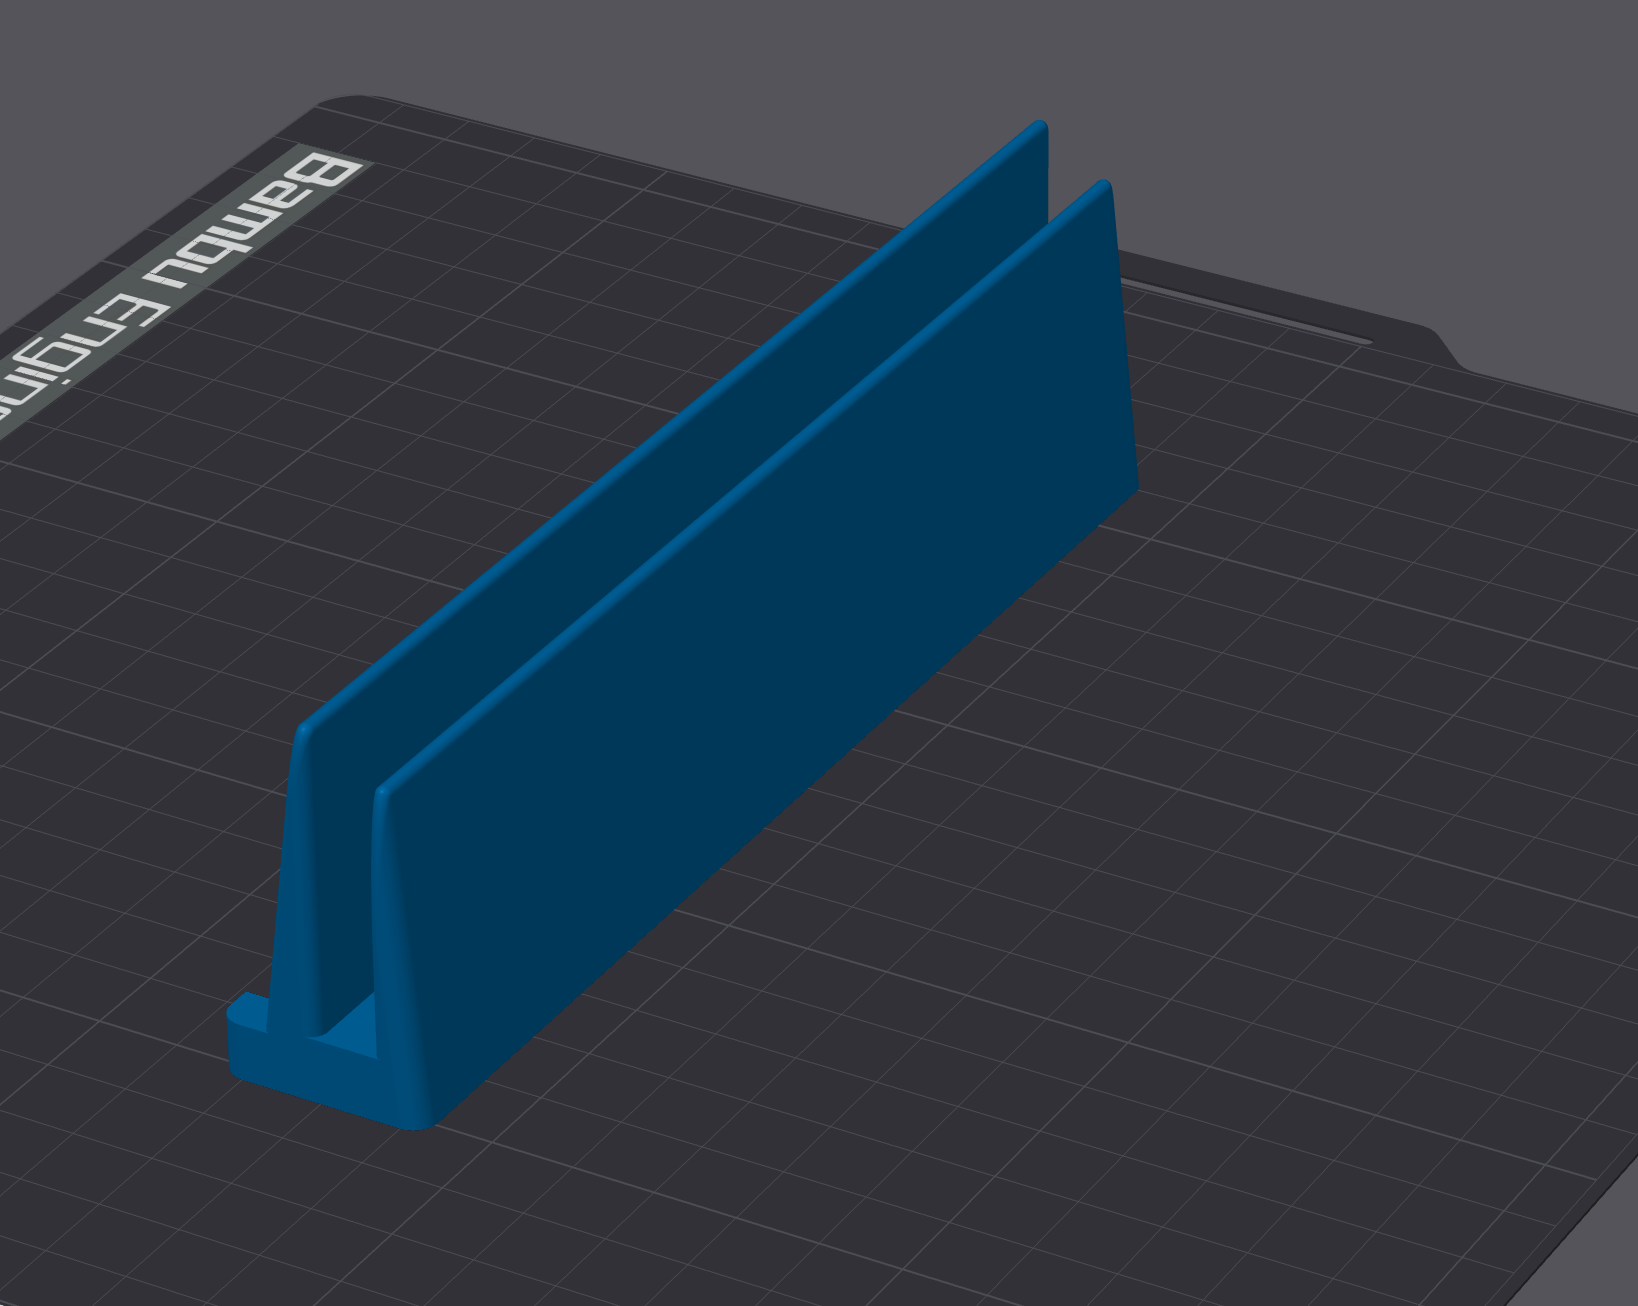Click the groove line along the plate's back edge
Screen dimensions: 1638x1306
click(x=1250, y=312)
